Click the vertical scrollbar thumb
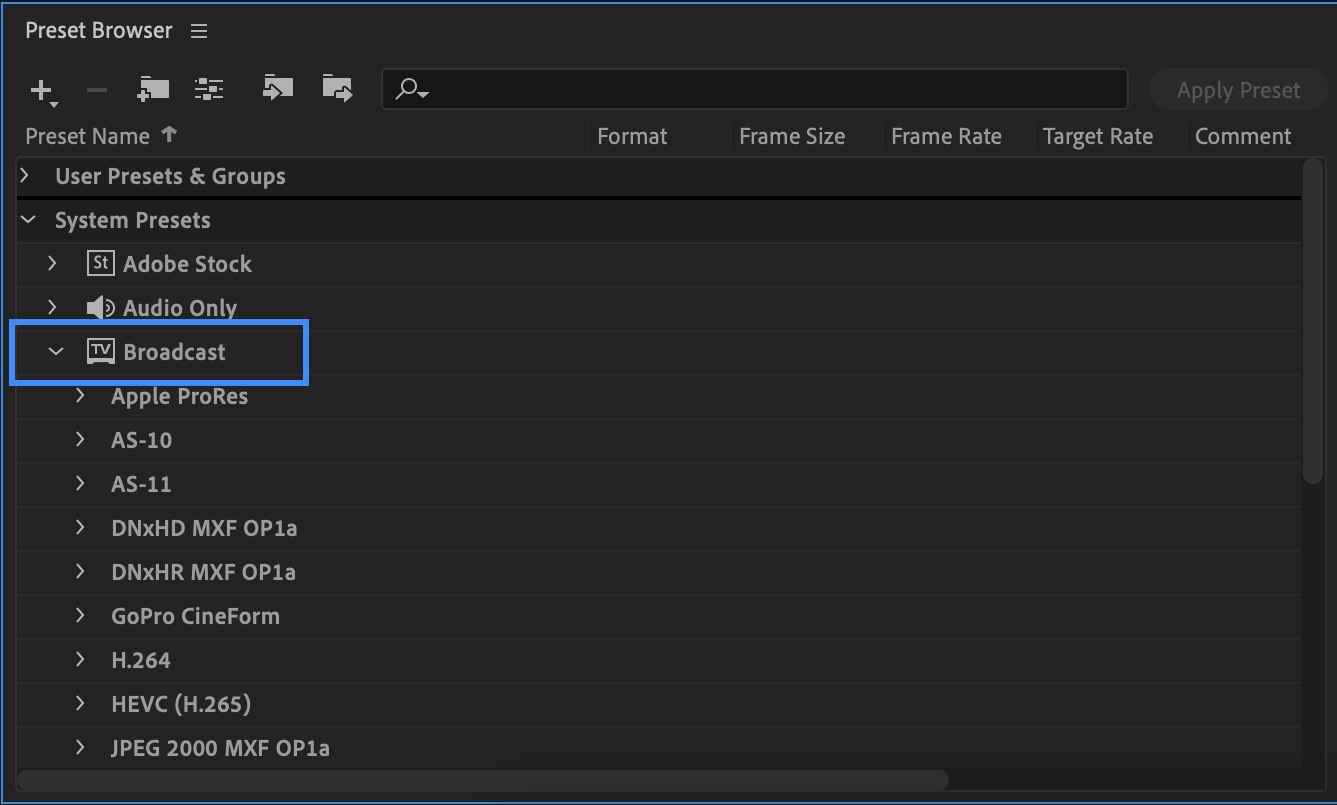Image resolution: width=1337 pixels, height=805 pixels. 1313,322
